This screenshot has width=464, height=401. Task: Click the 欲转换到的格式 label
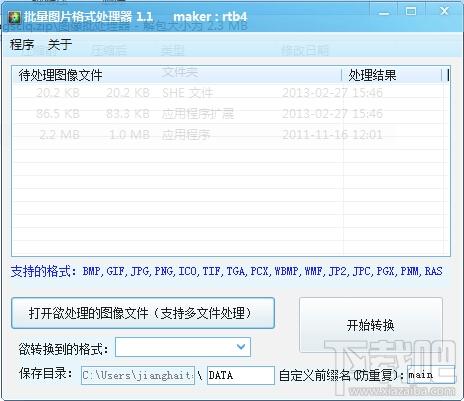[63, 349]
